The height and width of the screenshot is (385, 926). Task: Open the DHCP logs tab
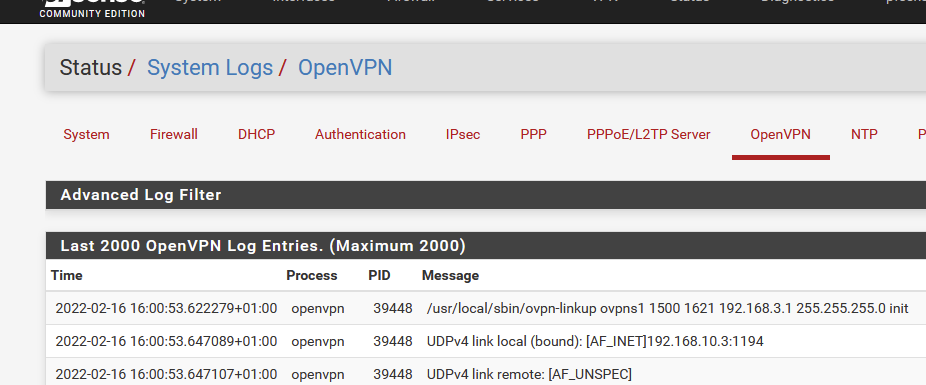coord(256,135)
